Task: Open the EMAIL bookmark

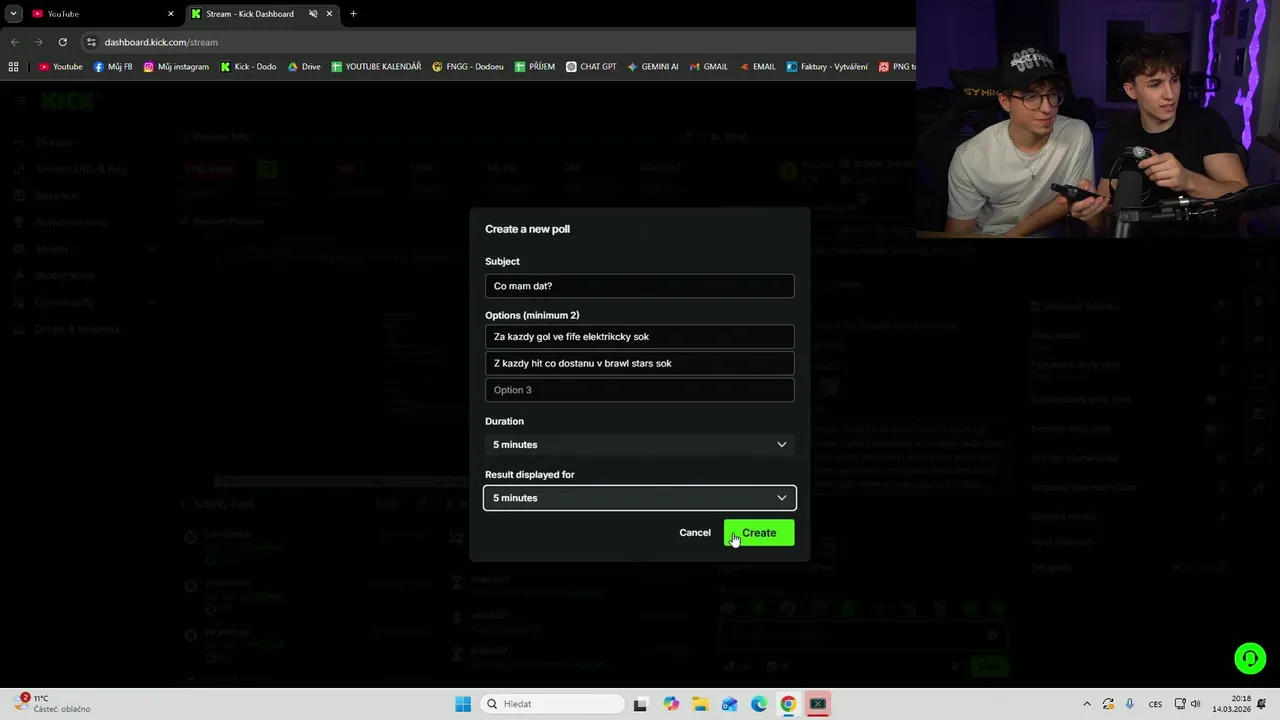Action: (757, 67)
